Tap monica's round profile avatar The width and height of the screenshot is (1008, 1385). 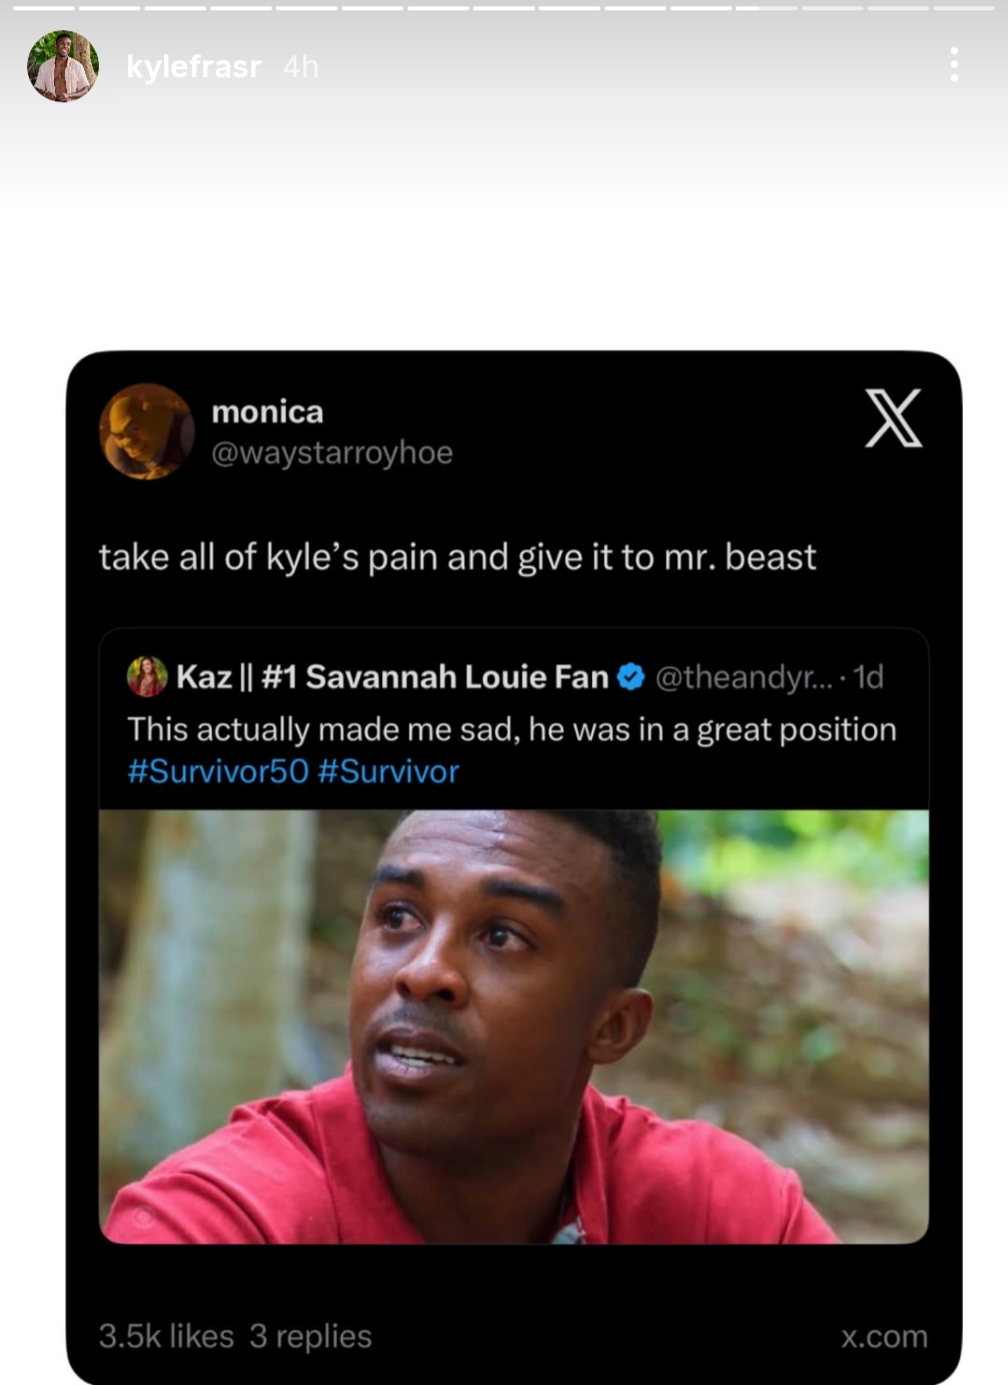(146, 431)
